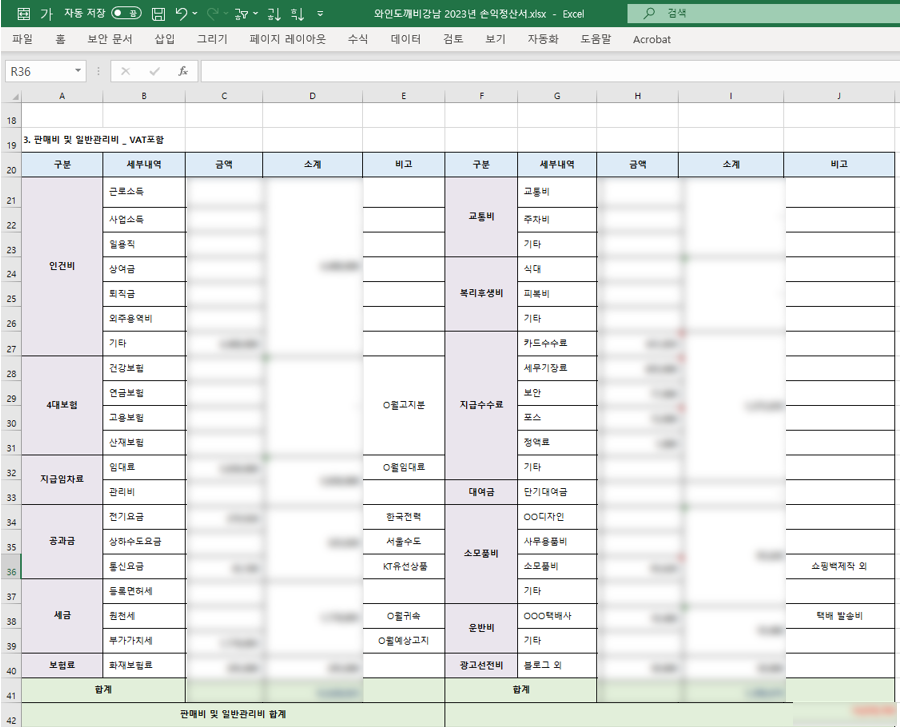The width and height of the screenshot is (900, 727).
Task: Select column A header
Action: (62, 96)
